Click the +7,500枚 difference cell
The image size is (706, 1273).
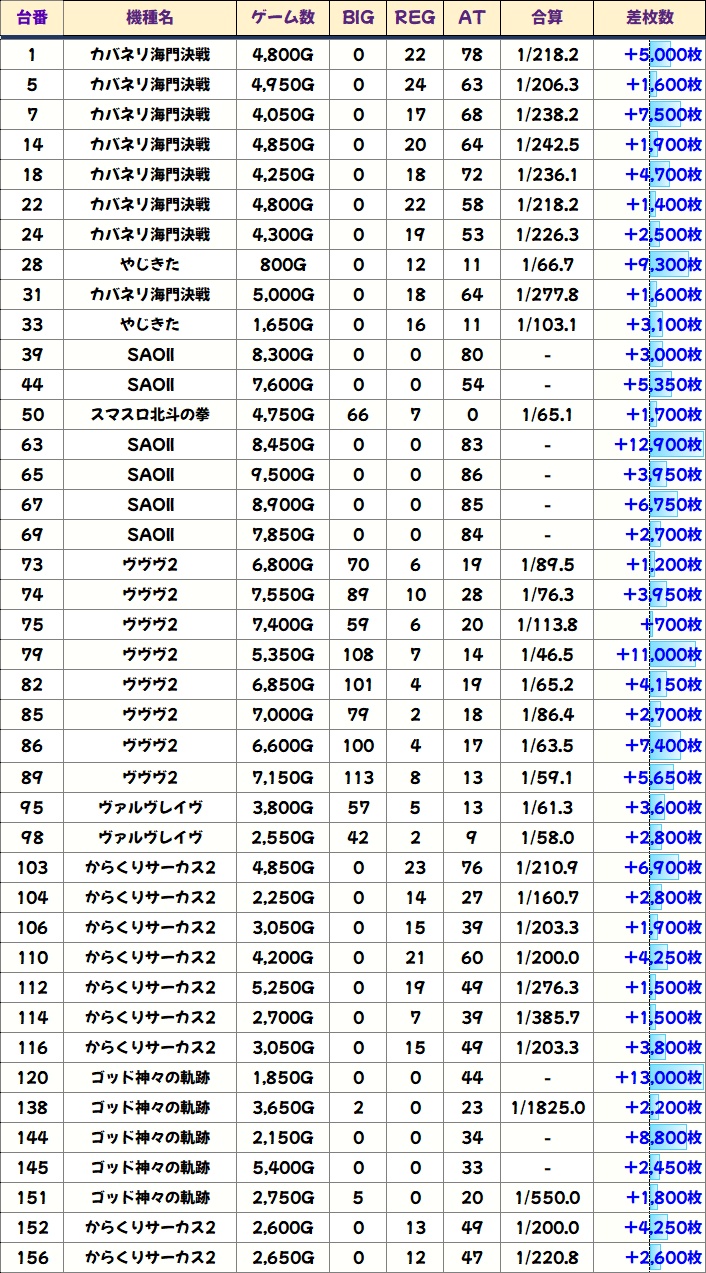(x=650, y=115)
